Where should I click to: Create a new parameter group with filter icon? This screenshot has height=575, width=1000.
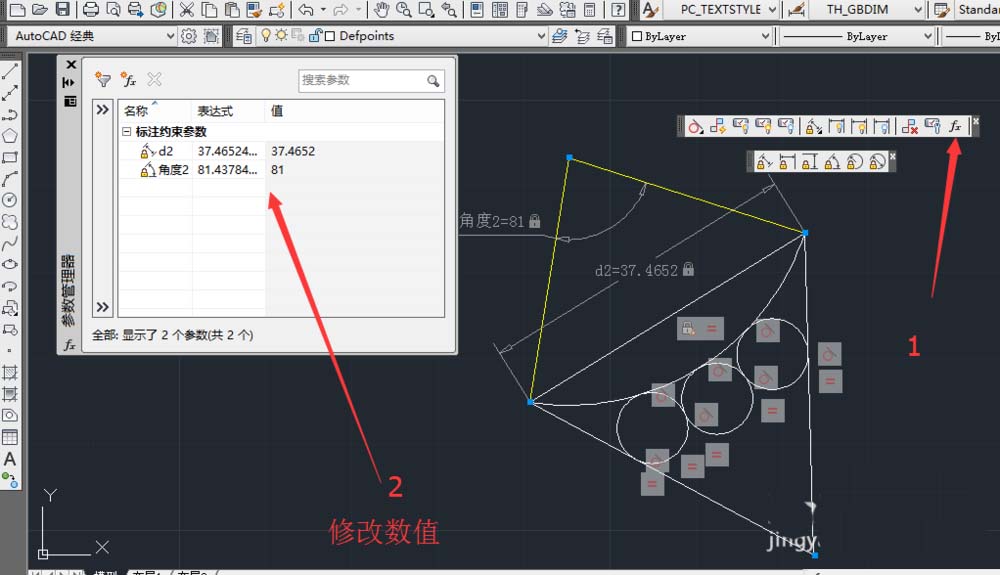click(x=103, y=80)
